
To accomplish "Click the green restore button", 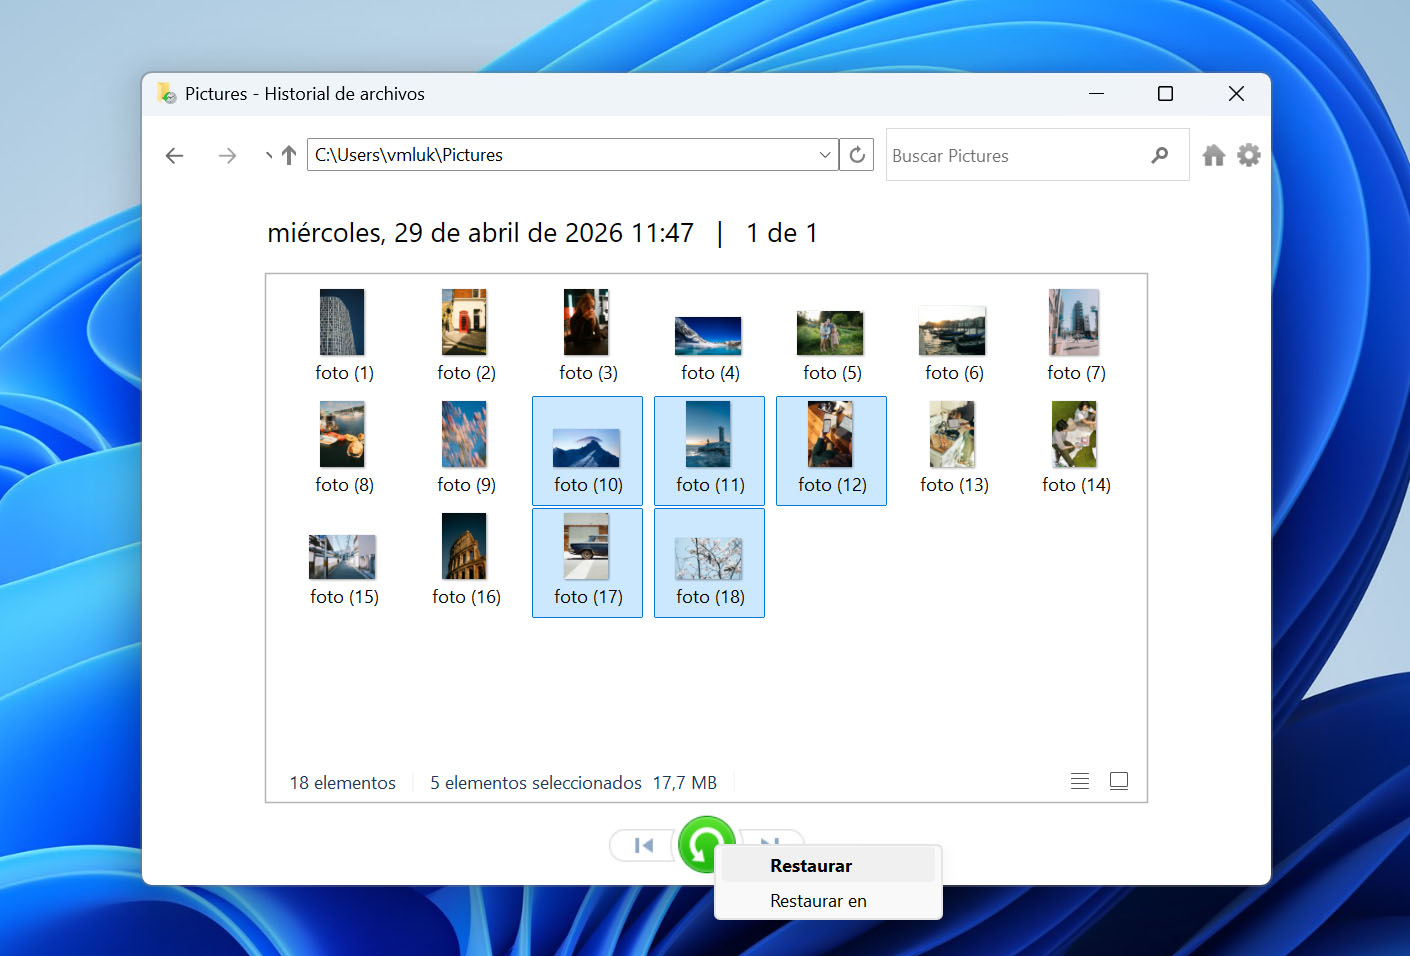I will point(706,844).
